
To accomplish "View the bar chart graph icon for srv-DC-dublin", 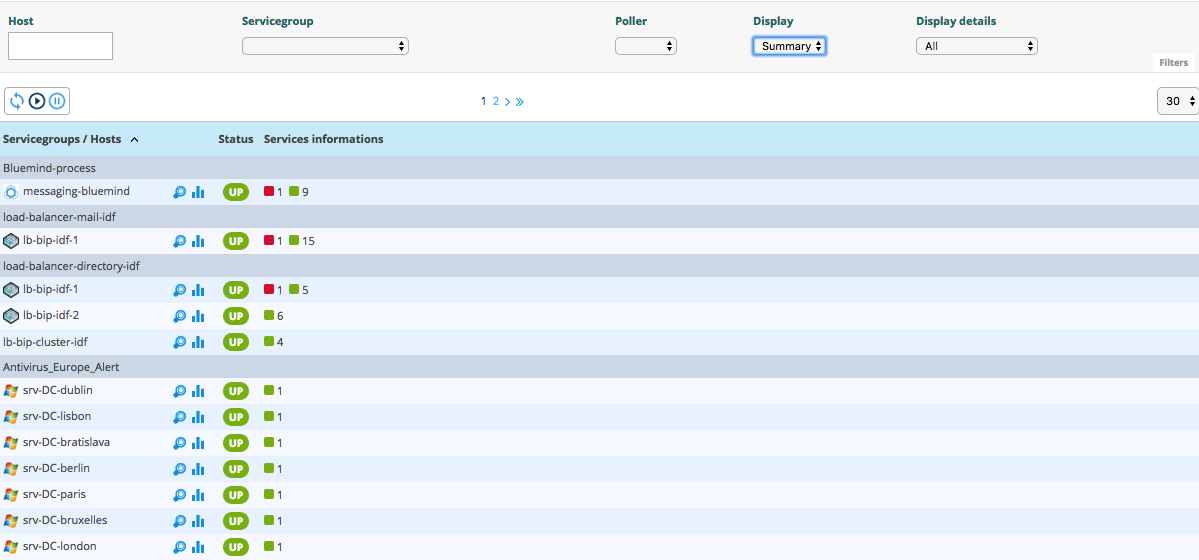I will (198, 391).
